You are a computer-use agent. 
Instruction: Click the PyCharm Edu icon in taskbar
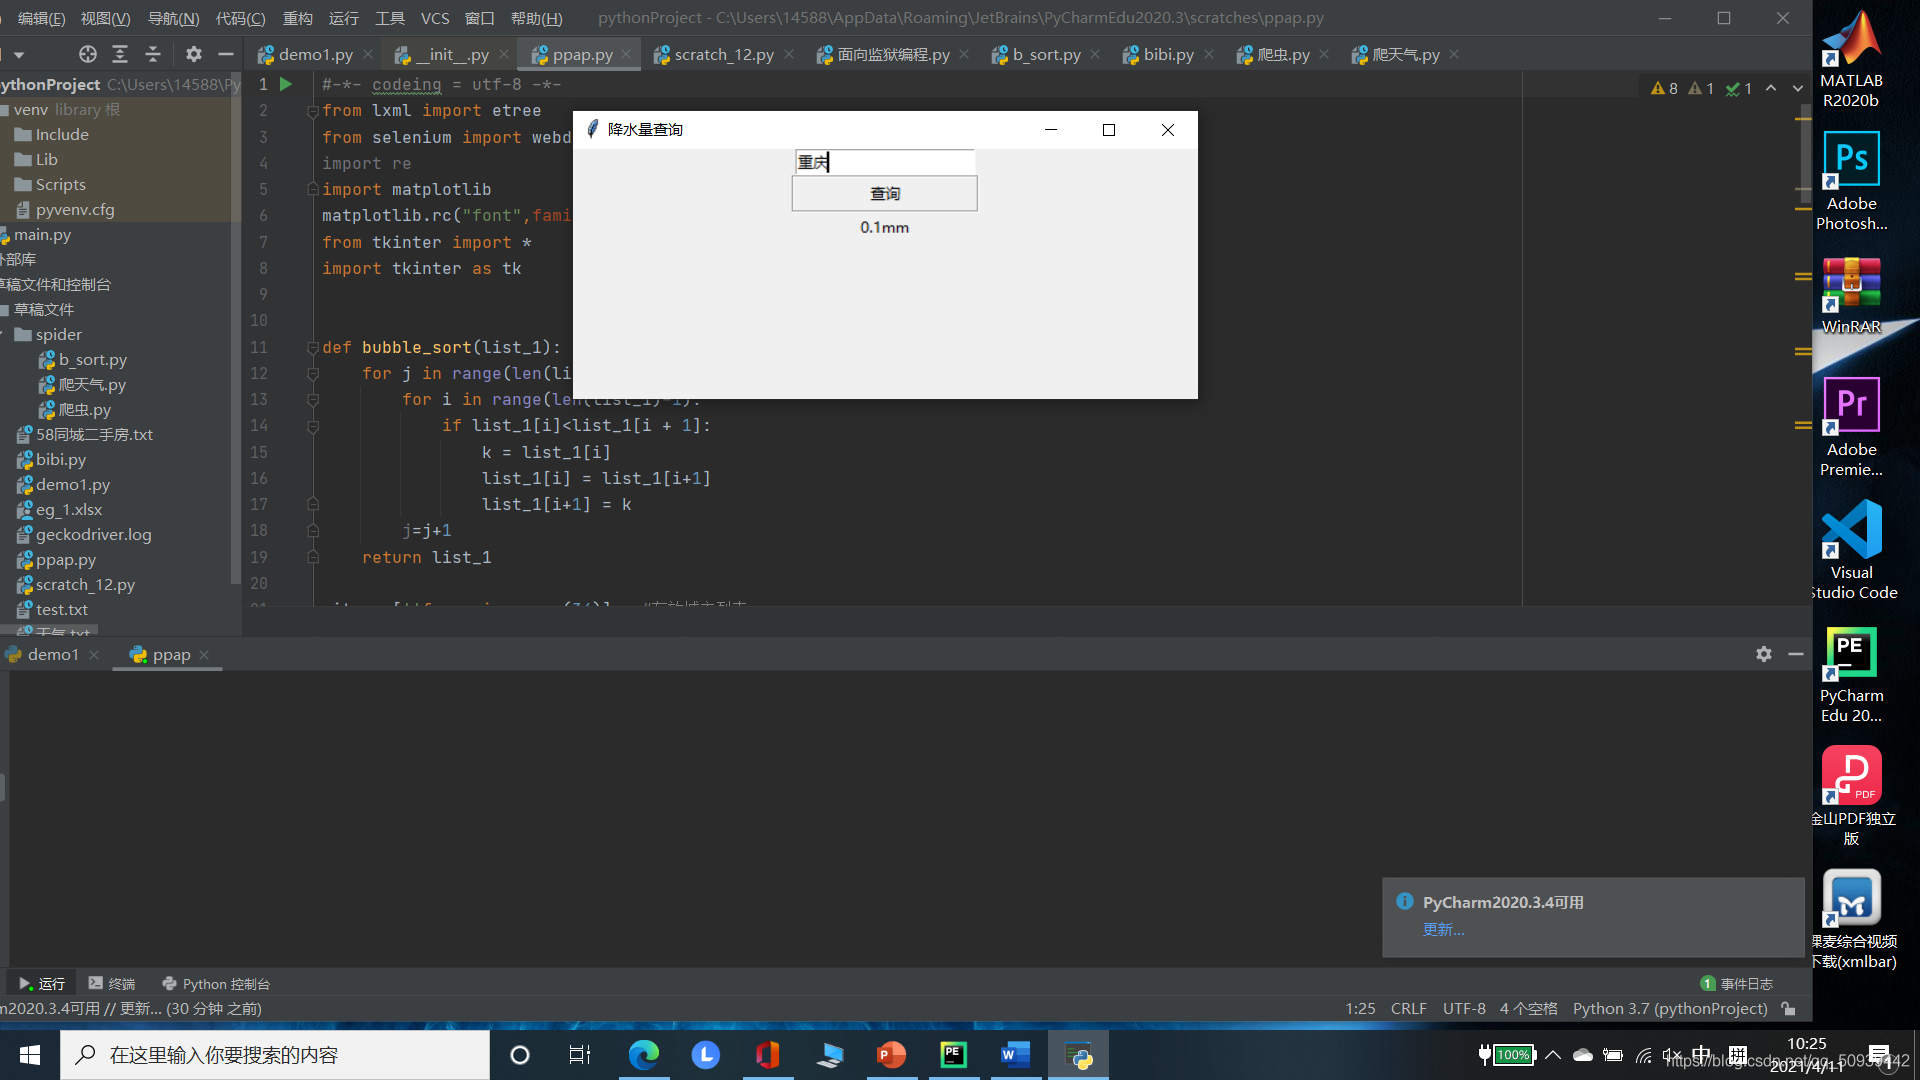953,1054
